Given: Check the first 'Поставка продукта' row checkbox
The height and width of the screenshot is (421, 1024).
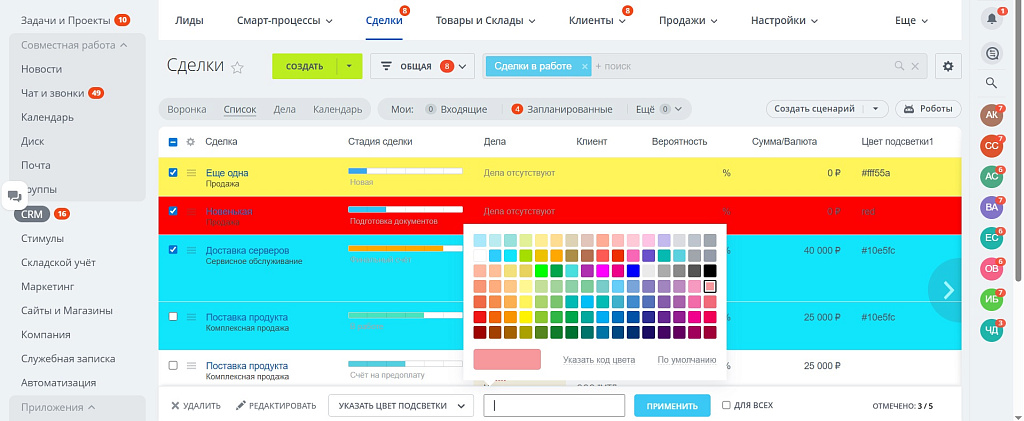Looking at the screenshot, I should click(x=173, y=316).
